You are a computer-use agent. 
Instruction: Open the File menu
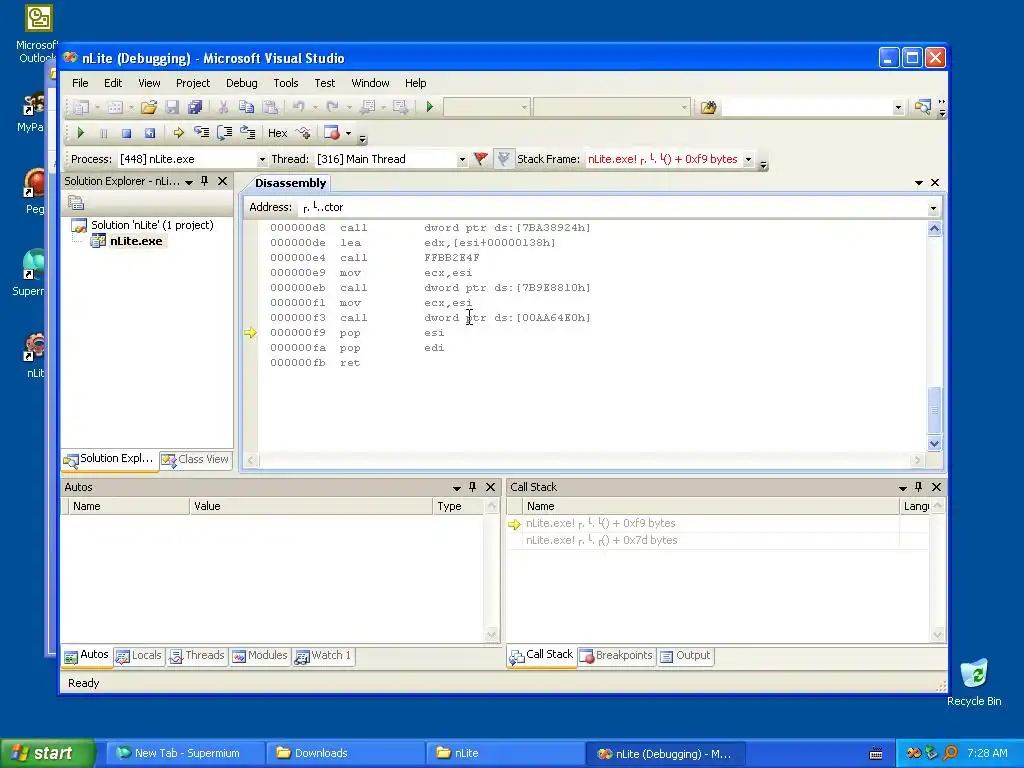80,83
